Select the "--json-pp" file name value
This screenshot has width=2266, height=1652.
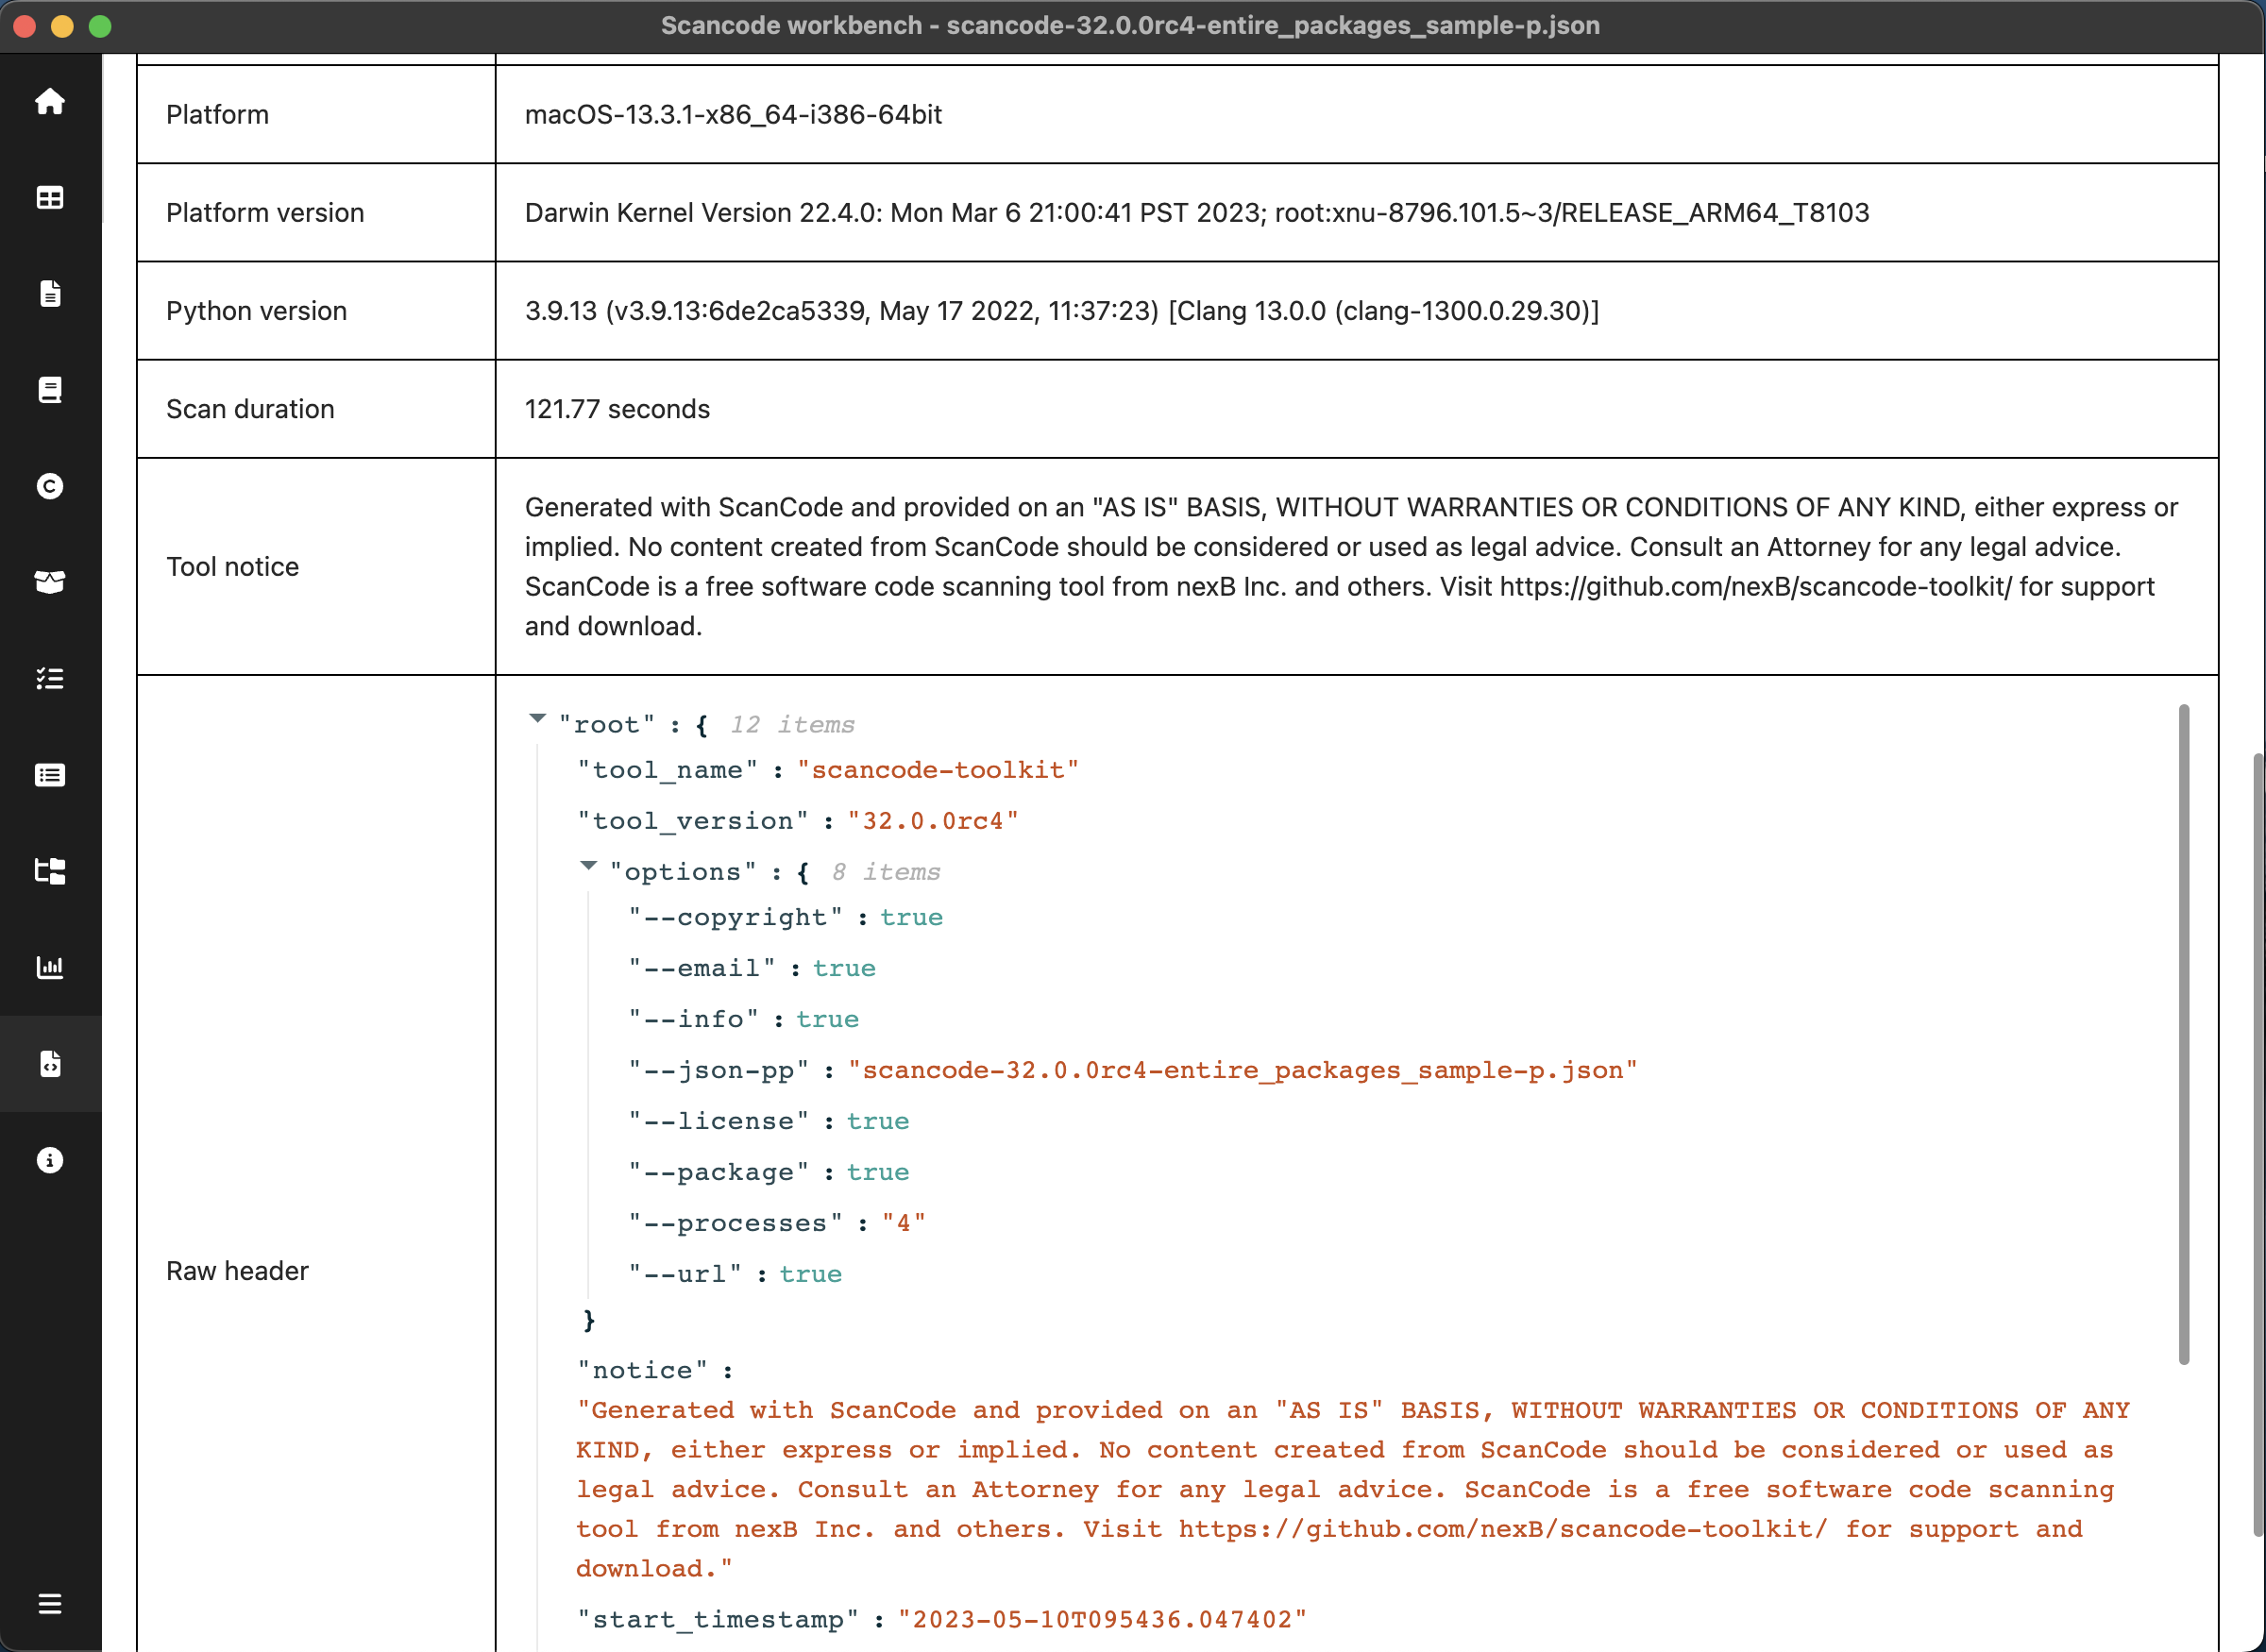click(x=1243, y=1071)
